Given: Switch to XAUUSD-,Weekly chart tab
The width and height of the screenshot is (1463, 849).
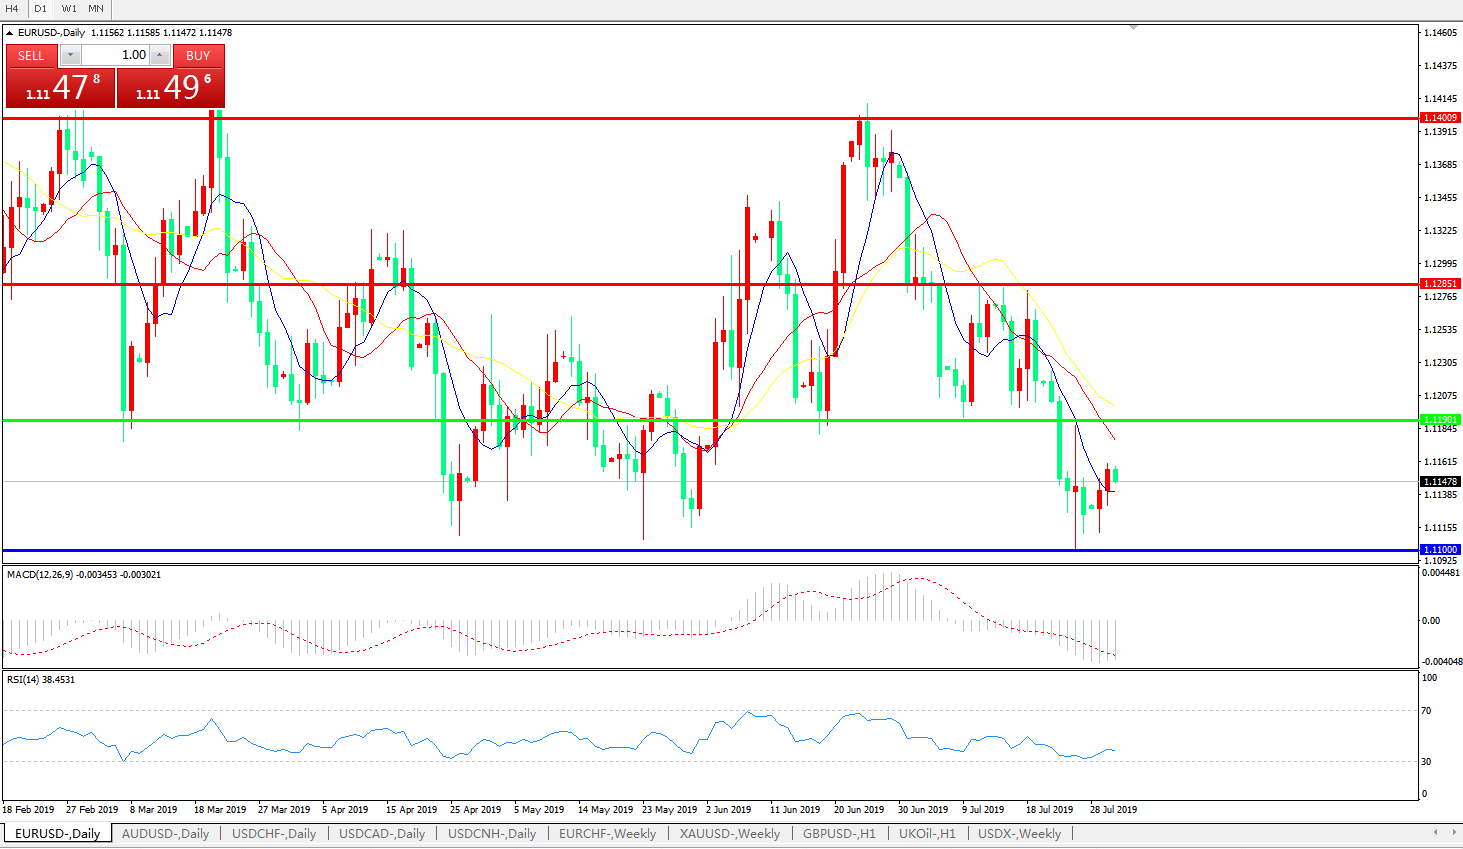Looking at the screenshot, I should coord(729,834).
